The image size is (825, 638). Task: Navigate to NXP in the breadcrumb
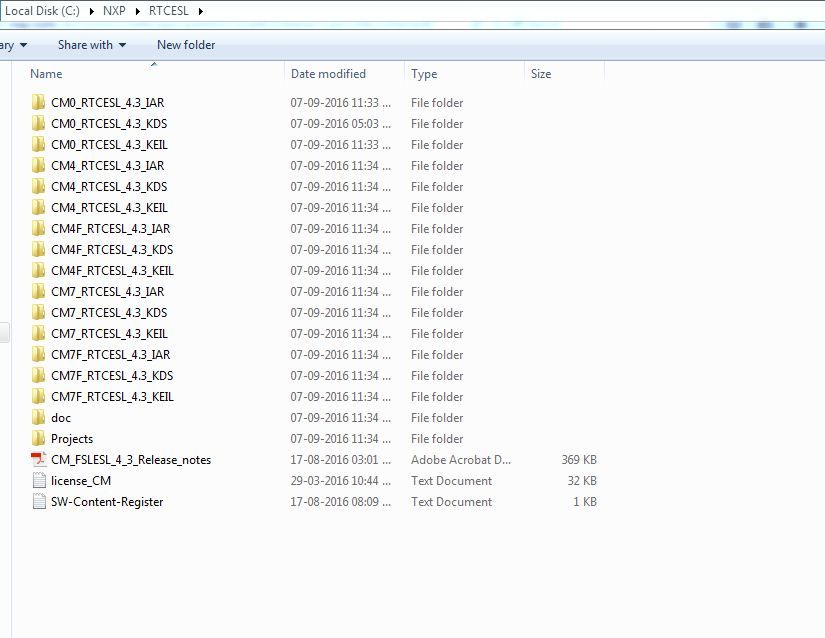click(x=114, y=11)
